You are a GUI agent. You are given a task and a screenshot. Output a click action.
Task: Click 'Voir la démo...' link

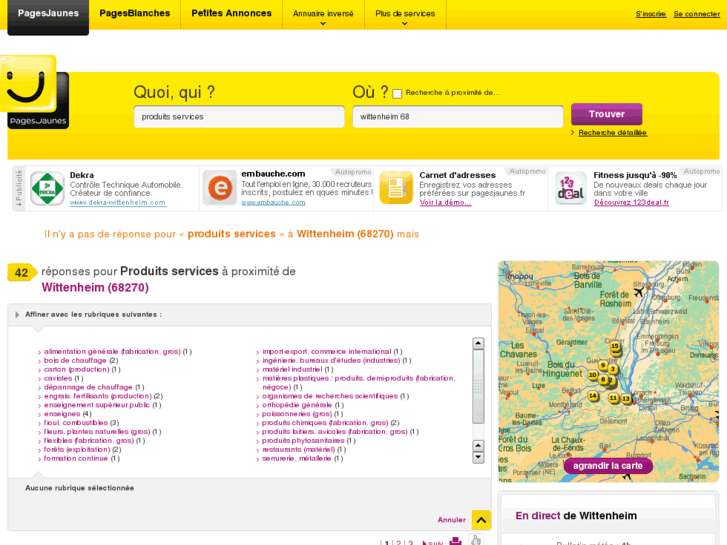pos(446,203)
